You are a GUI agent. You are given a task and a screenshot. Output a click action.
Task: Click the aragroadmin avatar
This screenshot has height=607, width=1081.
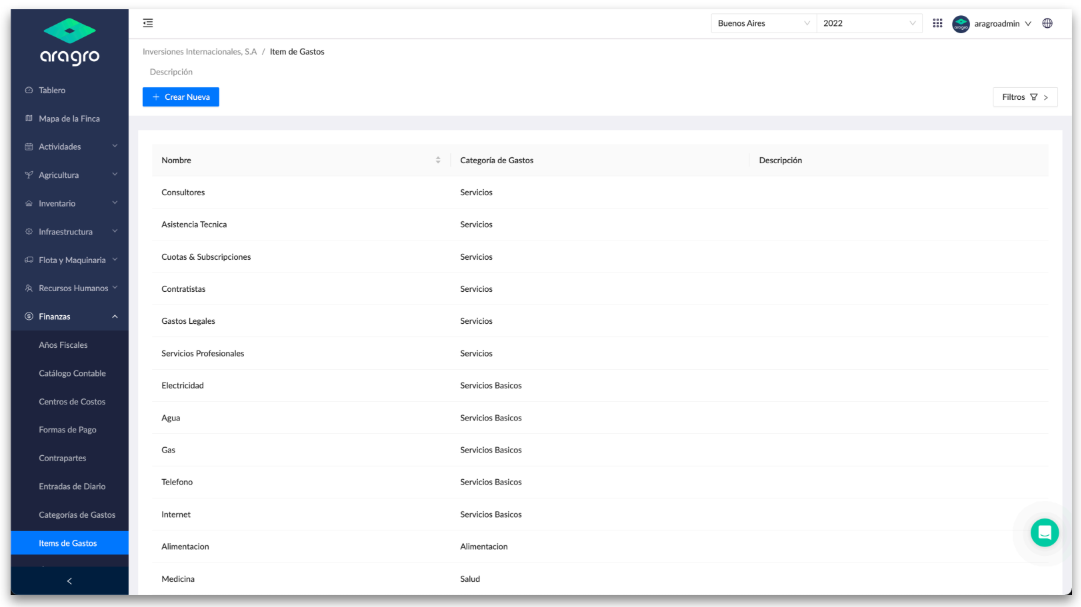[960, 24]
